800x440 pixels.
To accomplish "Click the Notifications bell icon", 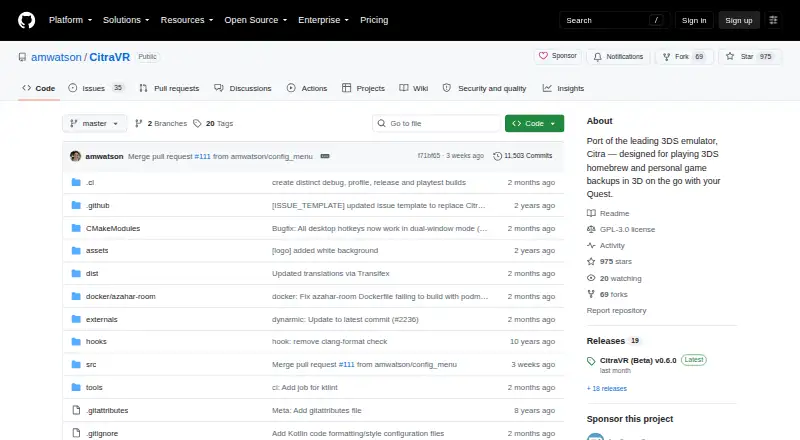I will [597, 57].
